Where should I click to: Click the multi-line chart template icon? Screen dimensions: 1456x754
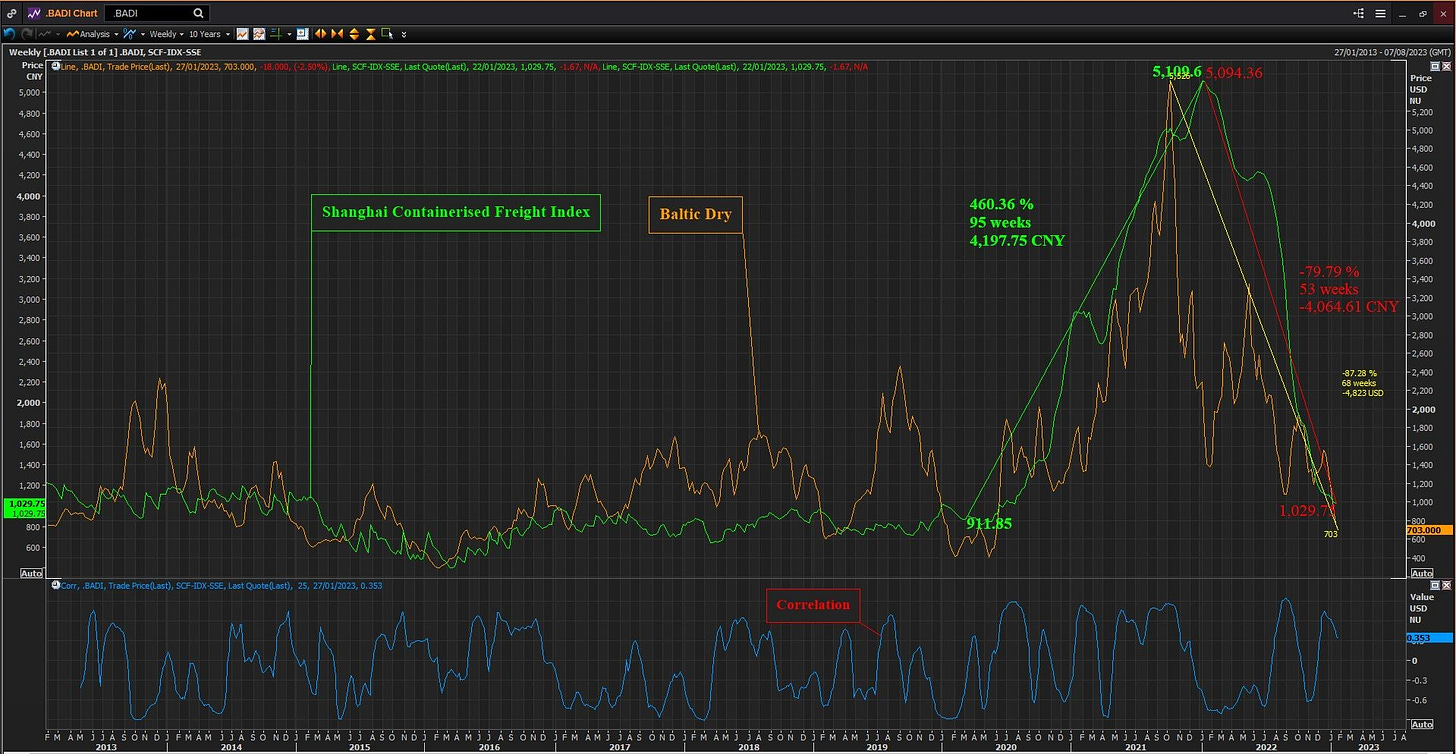(x=259, y=34)
